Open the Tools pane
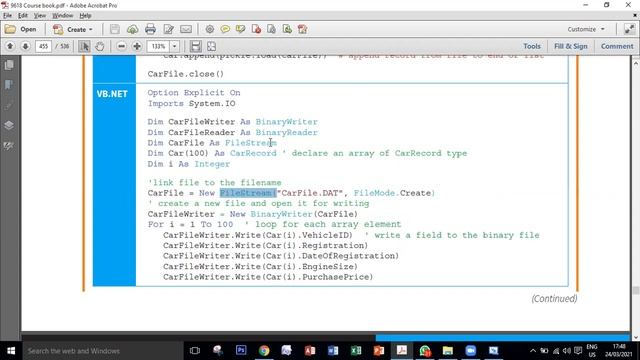The height and width of the screenshot is (360, 640). click(x=532, y=46)
